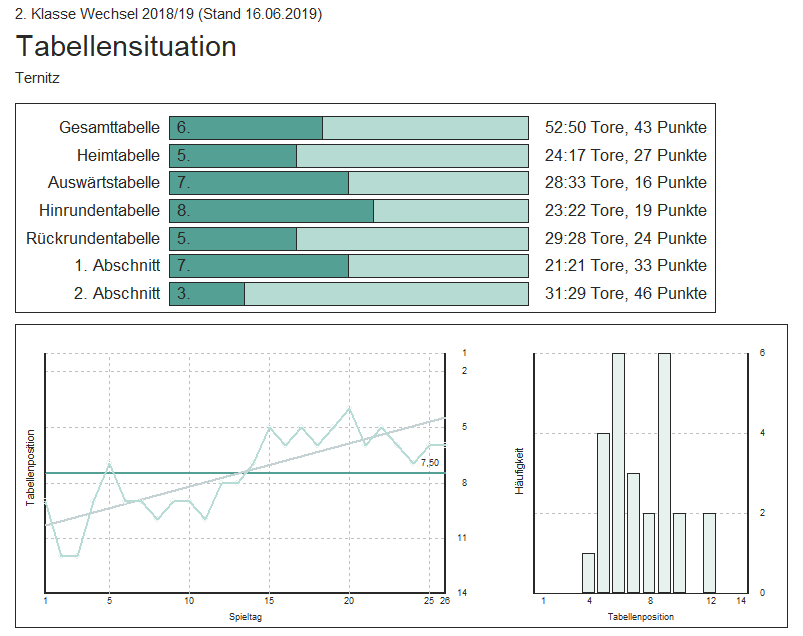Select the '31:29 Tore, 46 Punkte' stat

click(x=625, y=294)
